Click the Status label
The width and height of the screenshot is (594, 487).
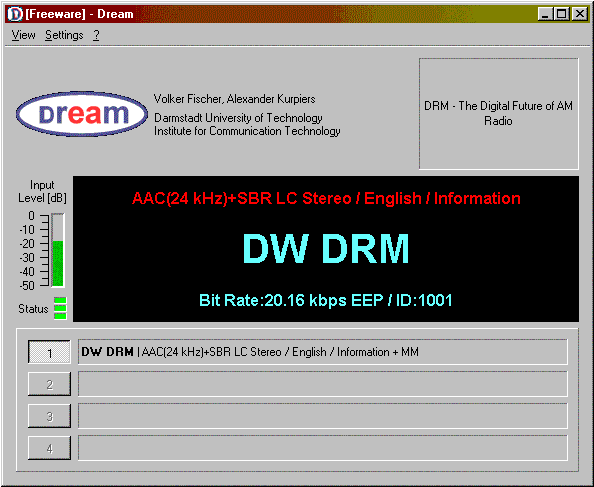pos(33,309)
